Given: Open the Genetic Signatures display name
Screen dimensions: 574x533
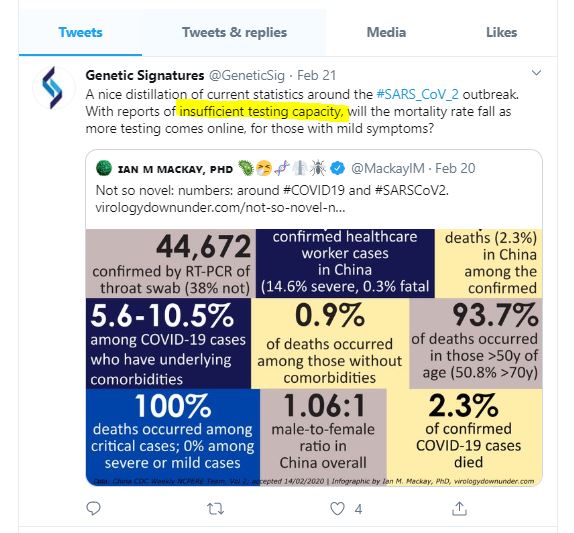Looking at the screenshot, I should pyautogui.click(x=145, y=75).
